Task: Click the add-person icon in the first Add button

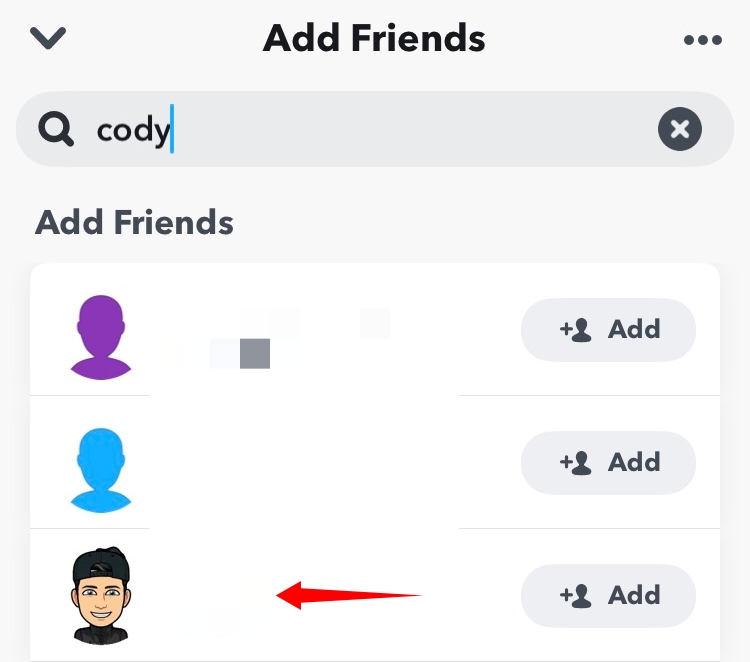Action: coord(576,329)
